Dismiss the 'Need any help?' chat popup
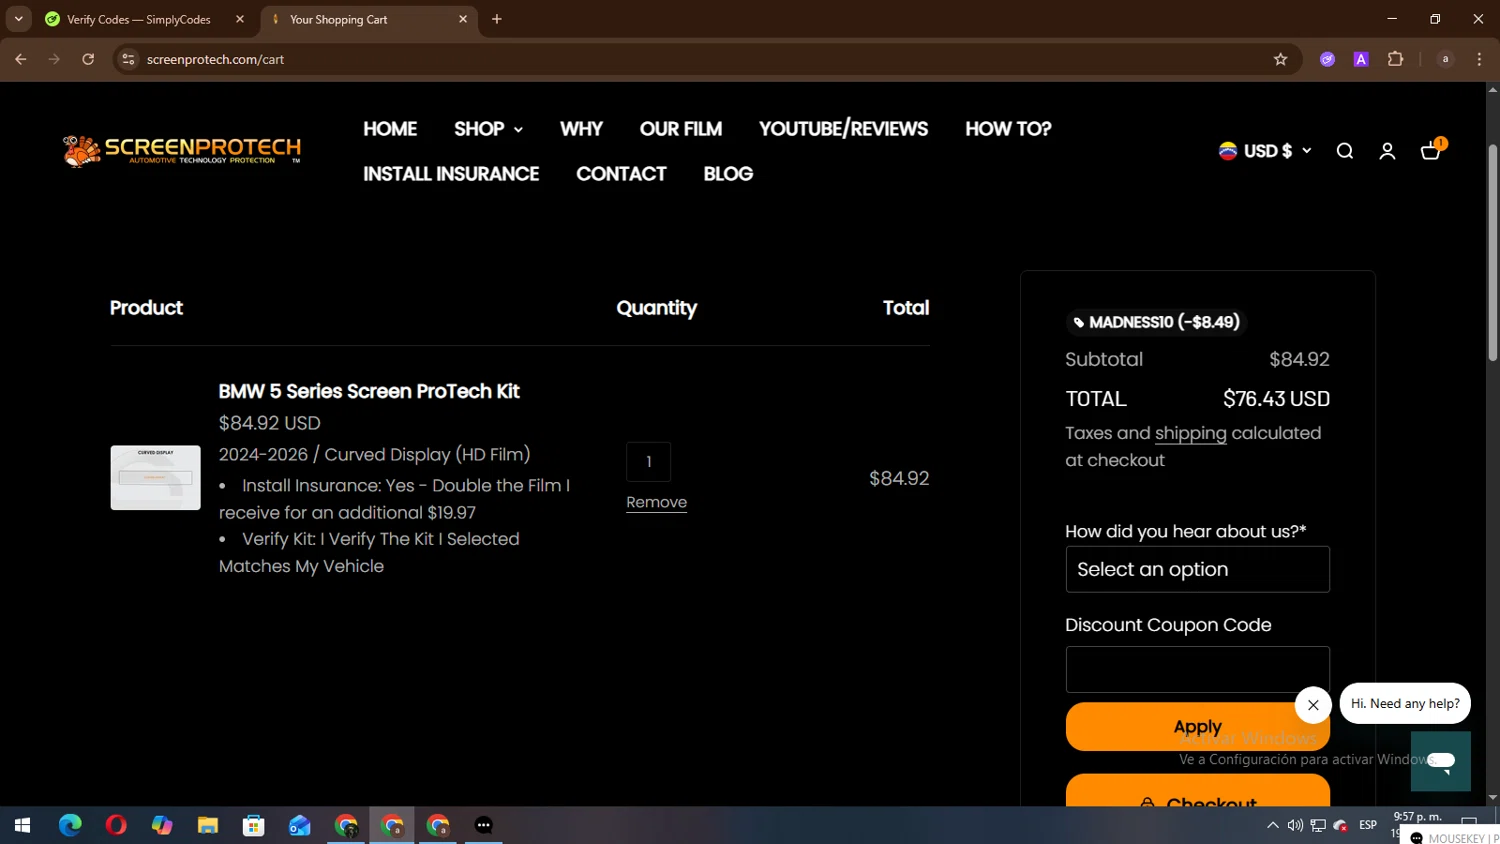1500x844 pixels. [1313, 705]
